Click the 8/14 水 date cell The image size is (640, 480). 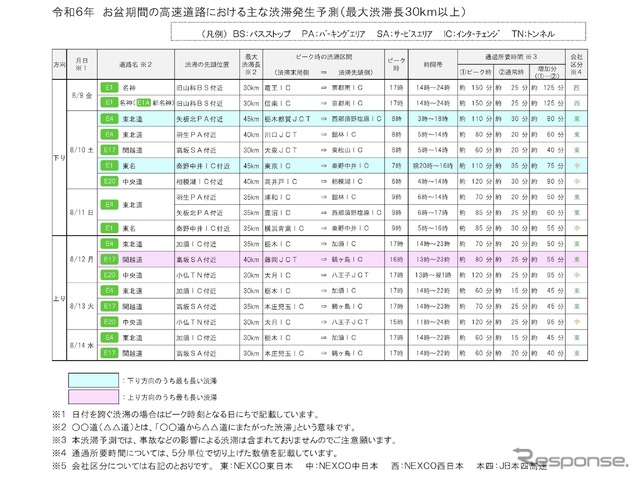click(x=82, y=345)
